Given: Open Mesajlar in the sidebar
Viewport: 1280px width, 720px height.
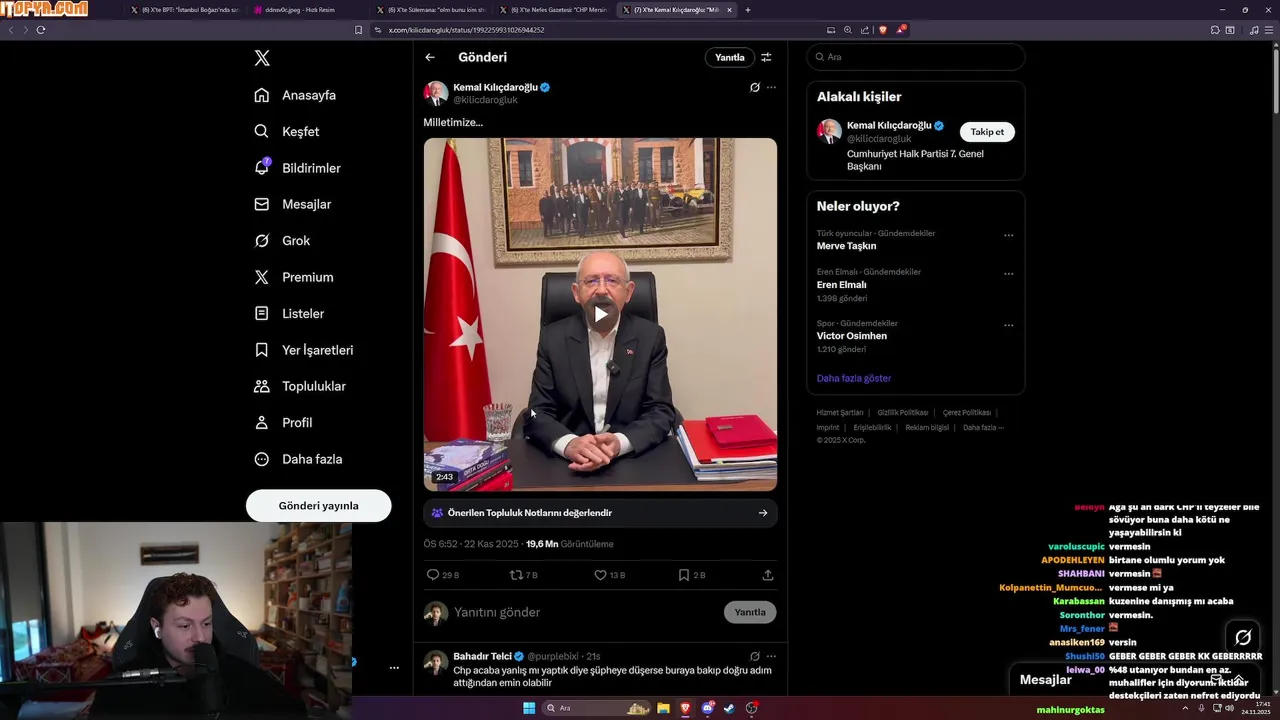Looking at the screenshot, I should click(292, 204).
